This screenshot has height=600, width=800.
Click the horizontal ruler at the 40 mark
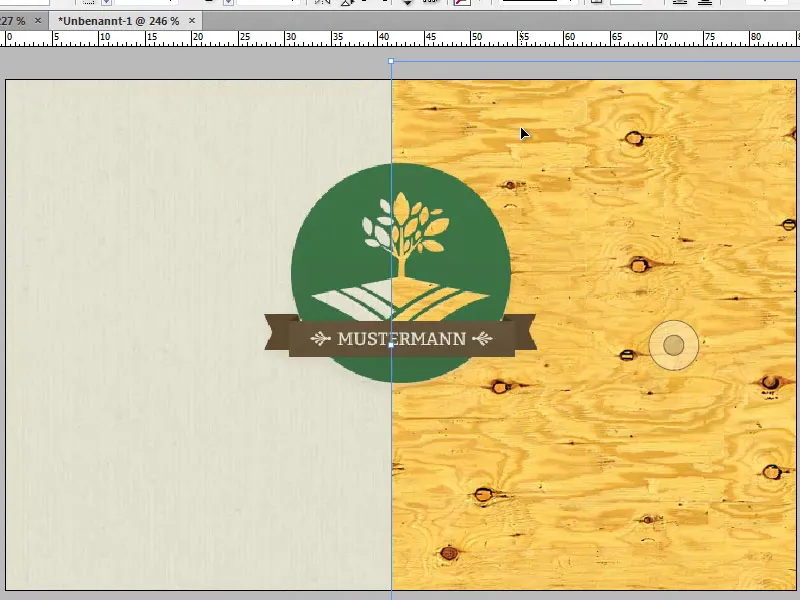[383, 38]
